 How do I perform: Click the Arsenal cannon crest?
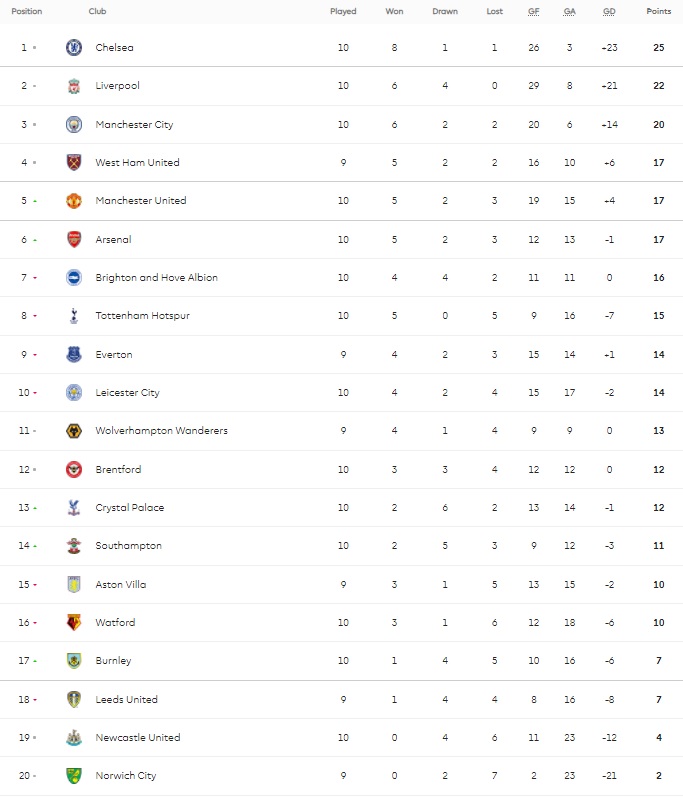point(73,239)
